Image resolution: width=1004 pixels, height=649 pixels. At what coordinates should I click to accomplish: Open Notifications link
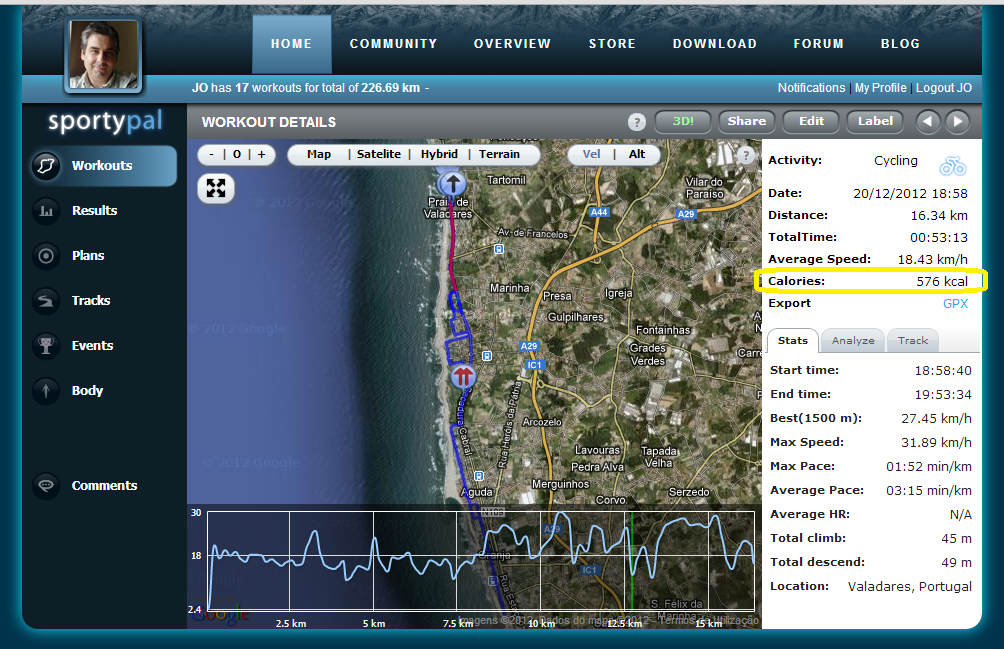tap(811, 88)
